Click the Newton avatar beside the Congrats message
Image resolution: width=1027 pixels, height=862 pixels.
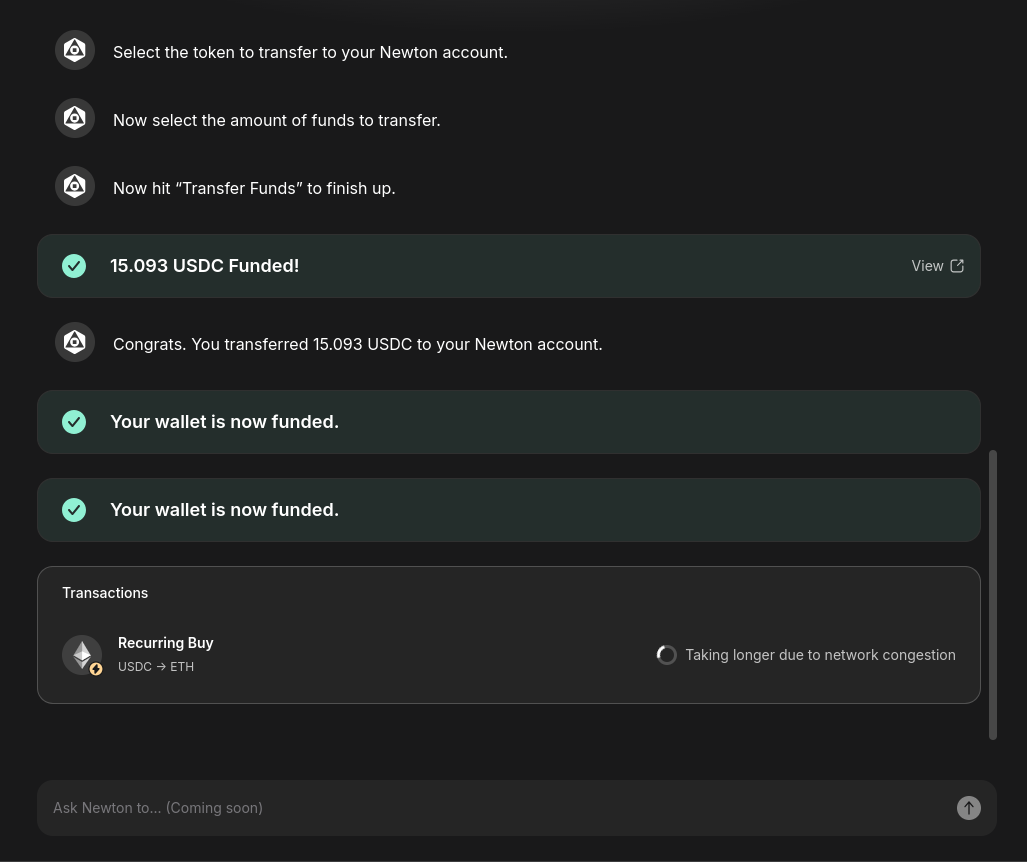(75, 343)
